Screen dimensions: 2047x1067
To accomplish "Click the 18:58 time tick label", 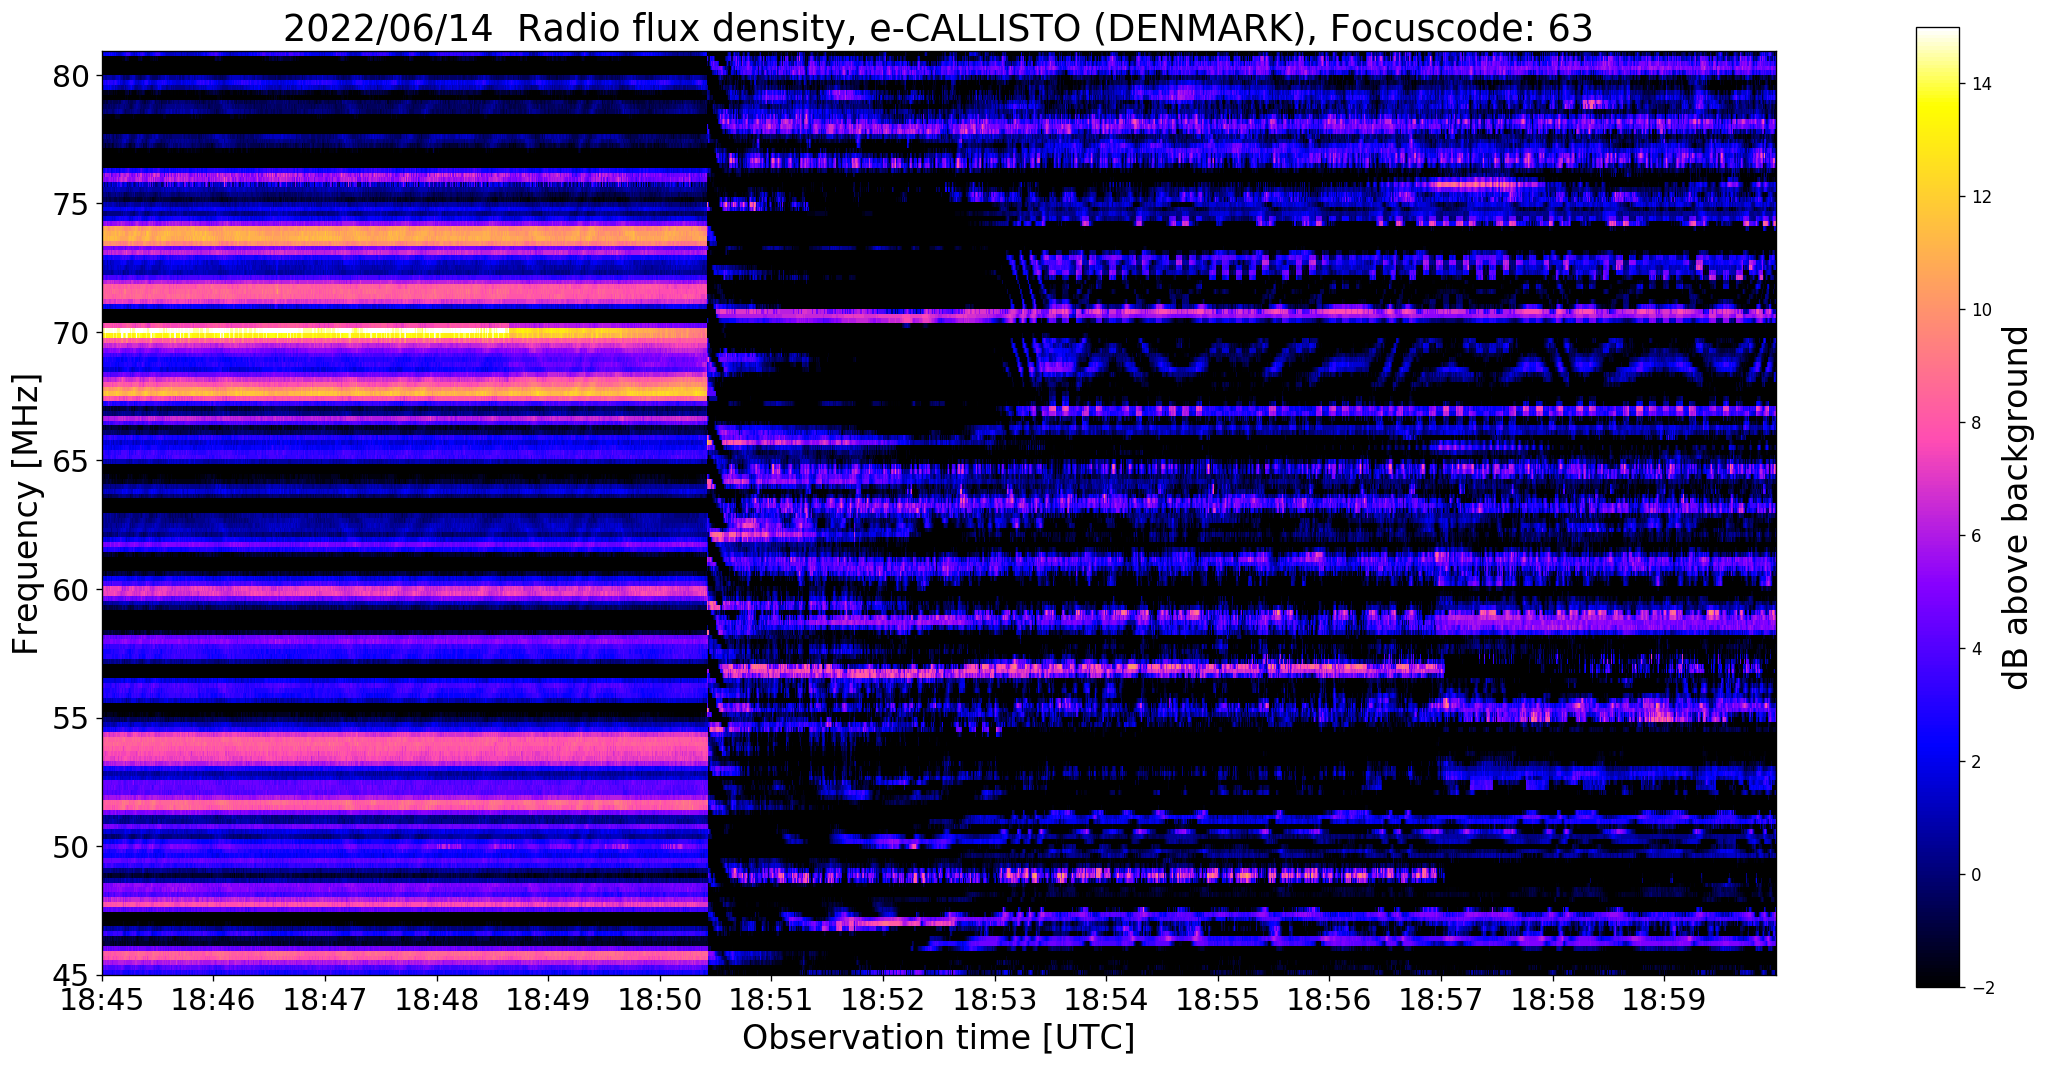I will pos(1553,1000).
